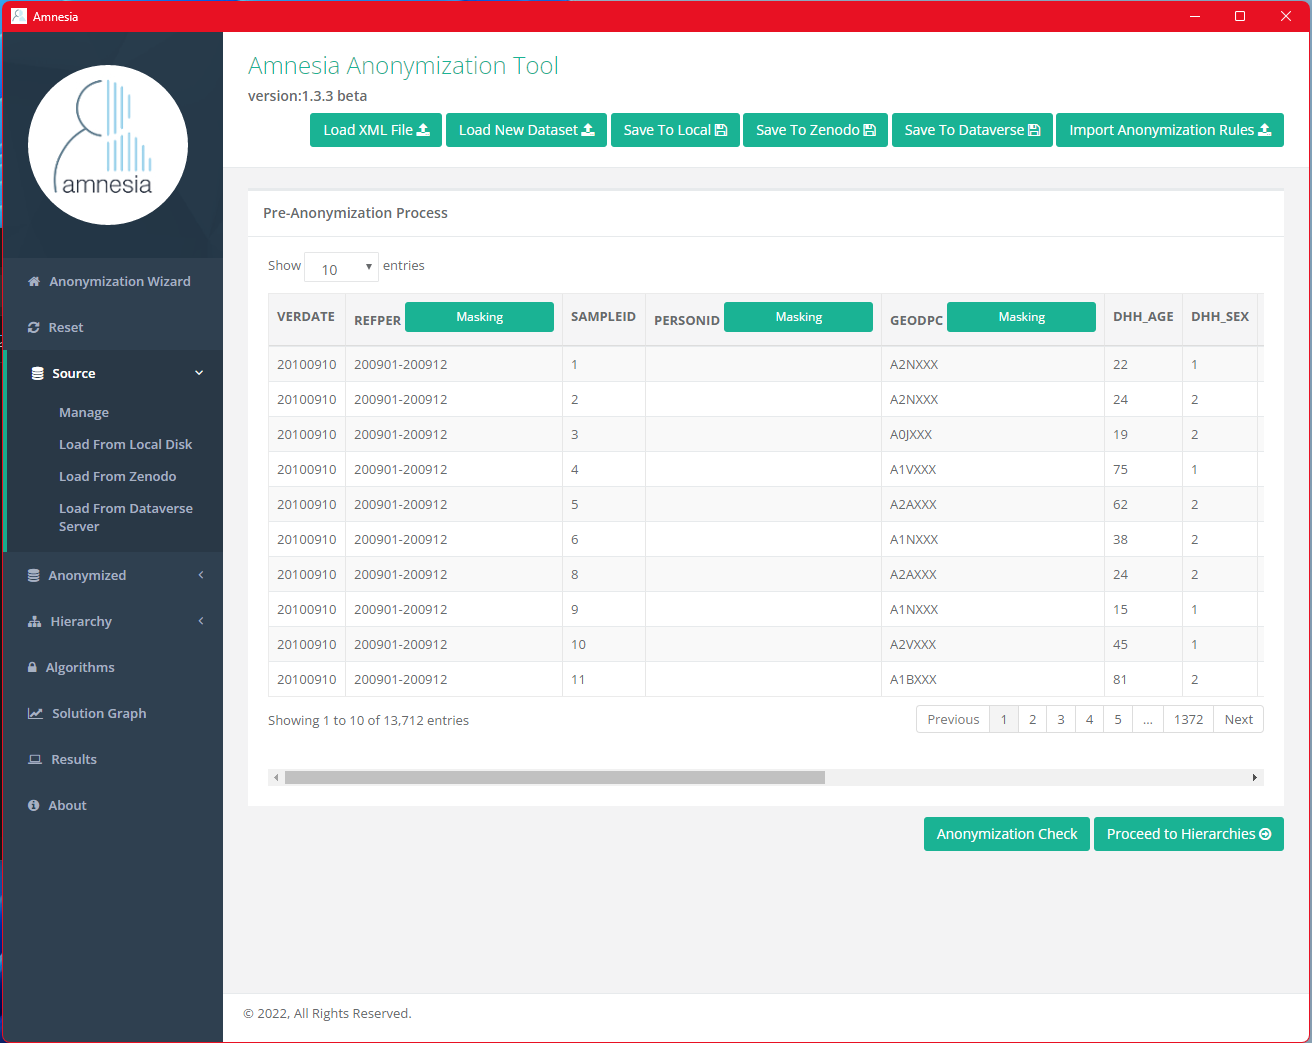The height and width of the screenshot is (1043, 1312).
Task: Click the chart icon beside Solution Graph
Action: click(35, 714)
